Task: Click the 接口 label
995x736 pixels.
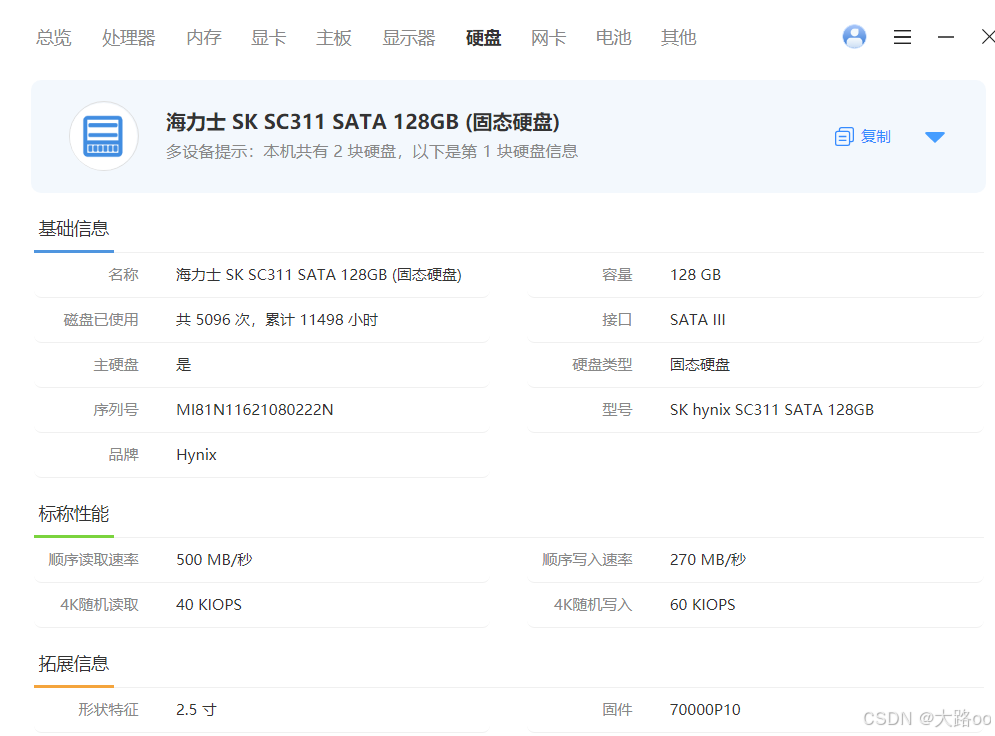Action: pos(617,320)
